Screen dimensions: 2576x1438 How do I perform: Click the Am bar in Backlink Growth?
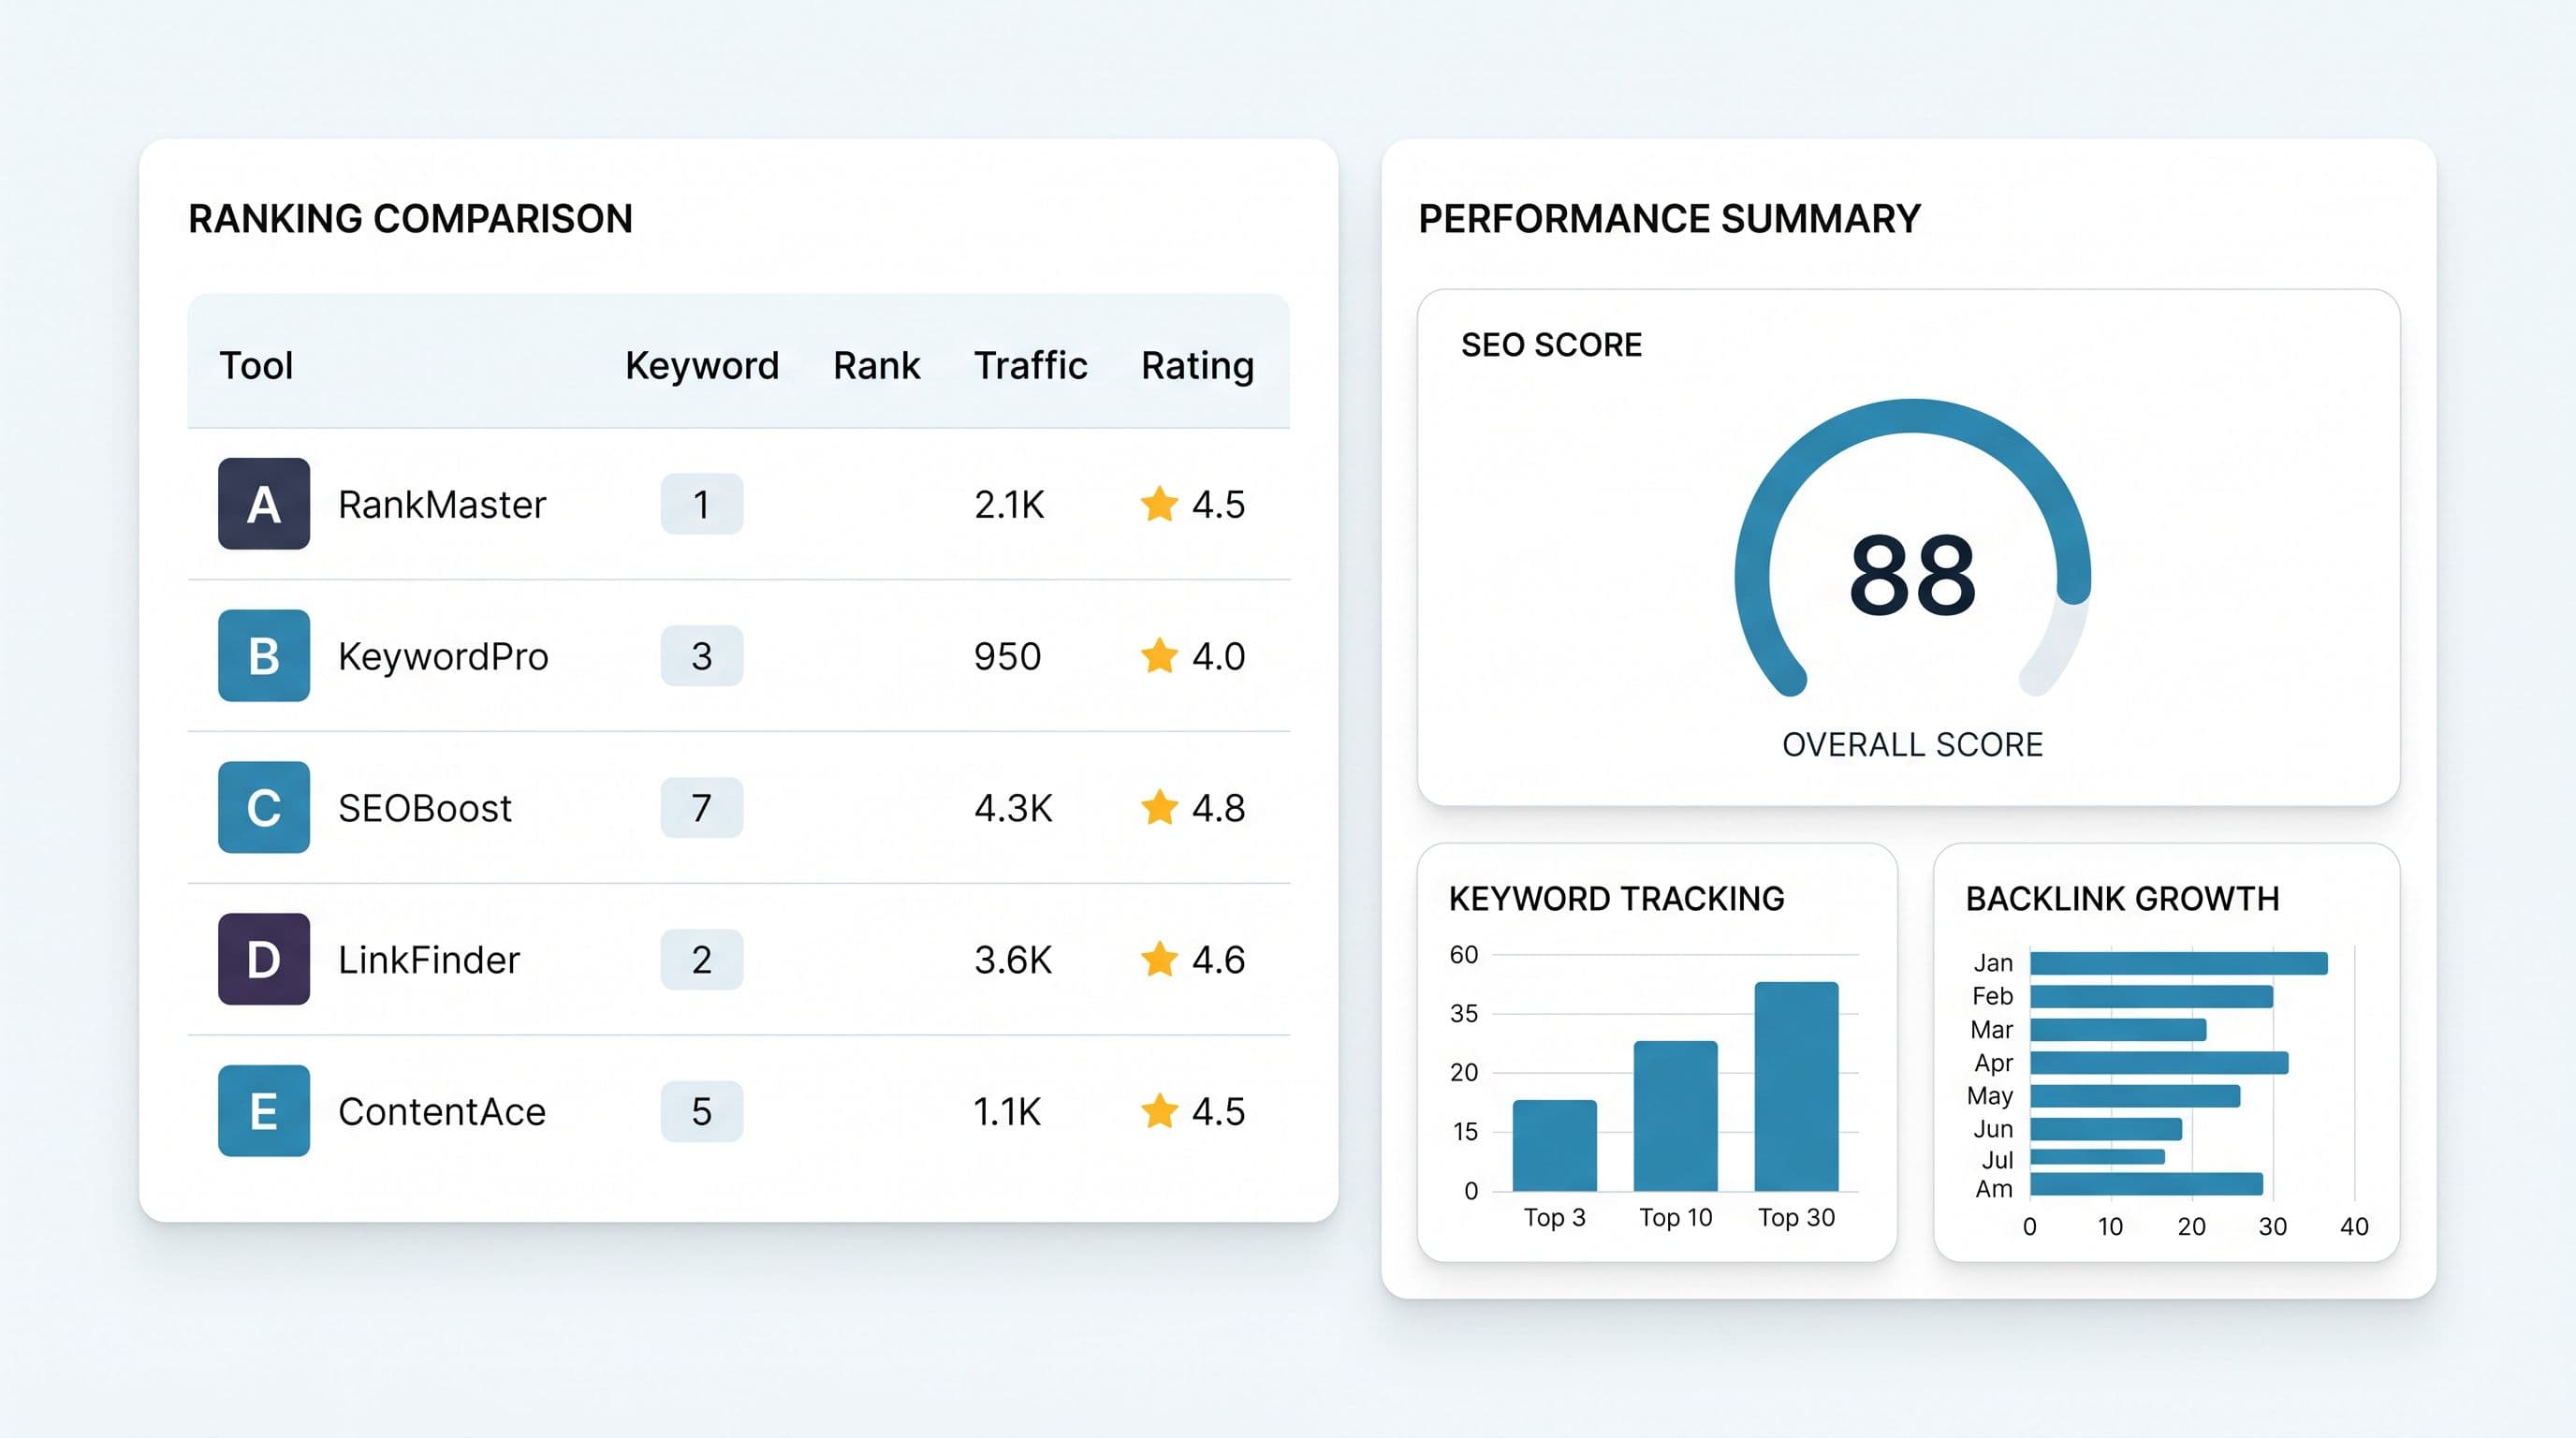2147,1184
